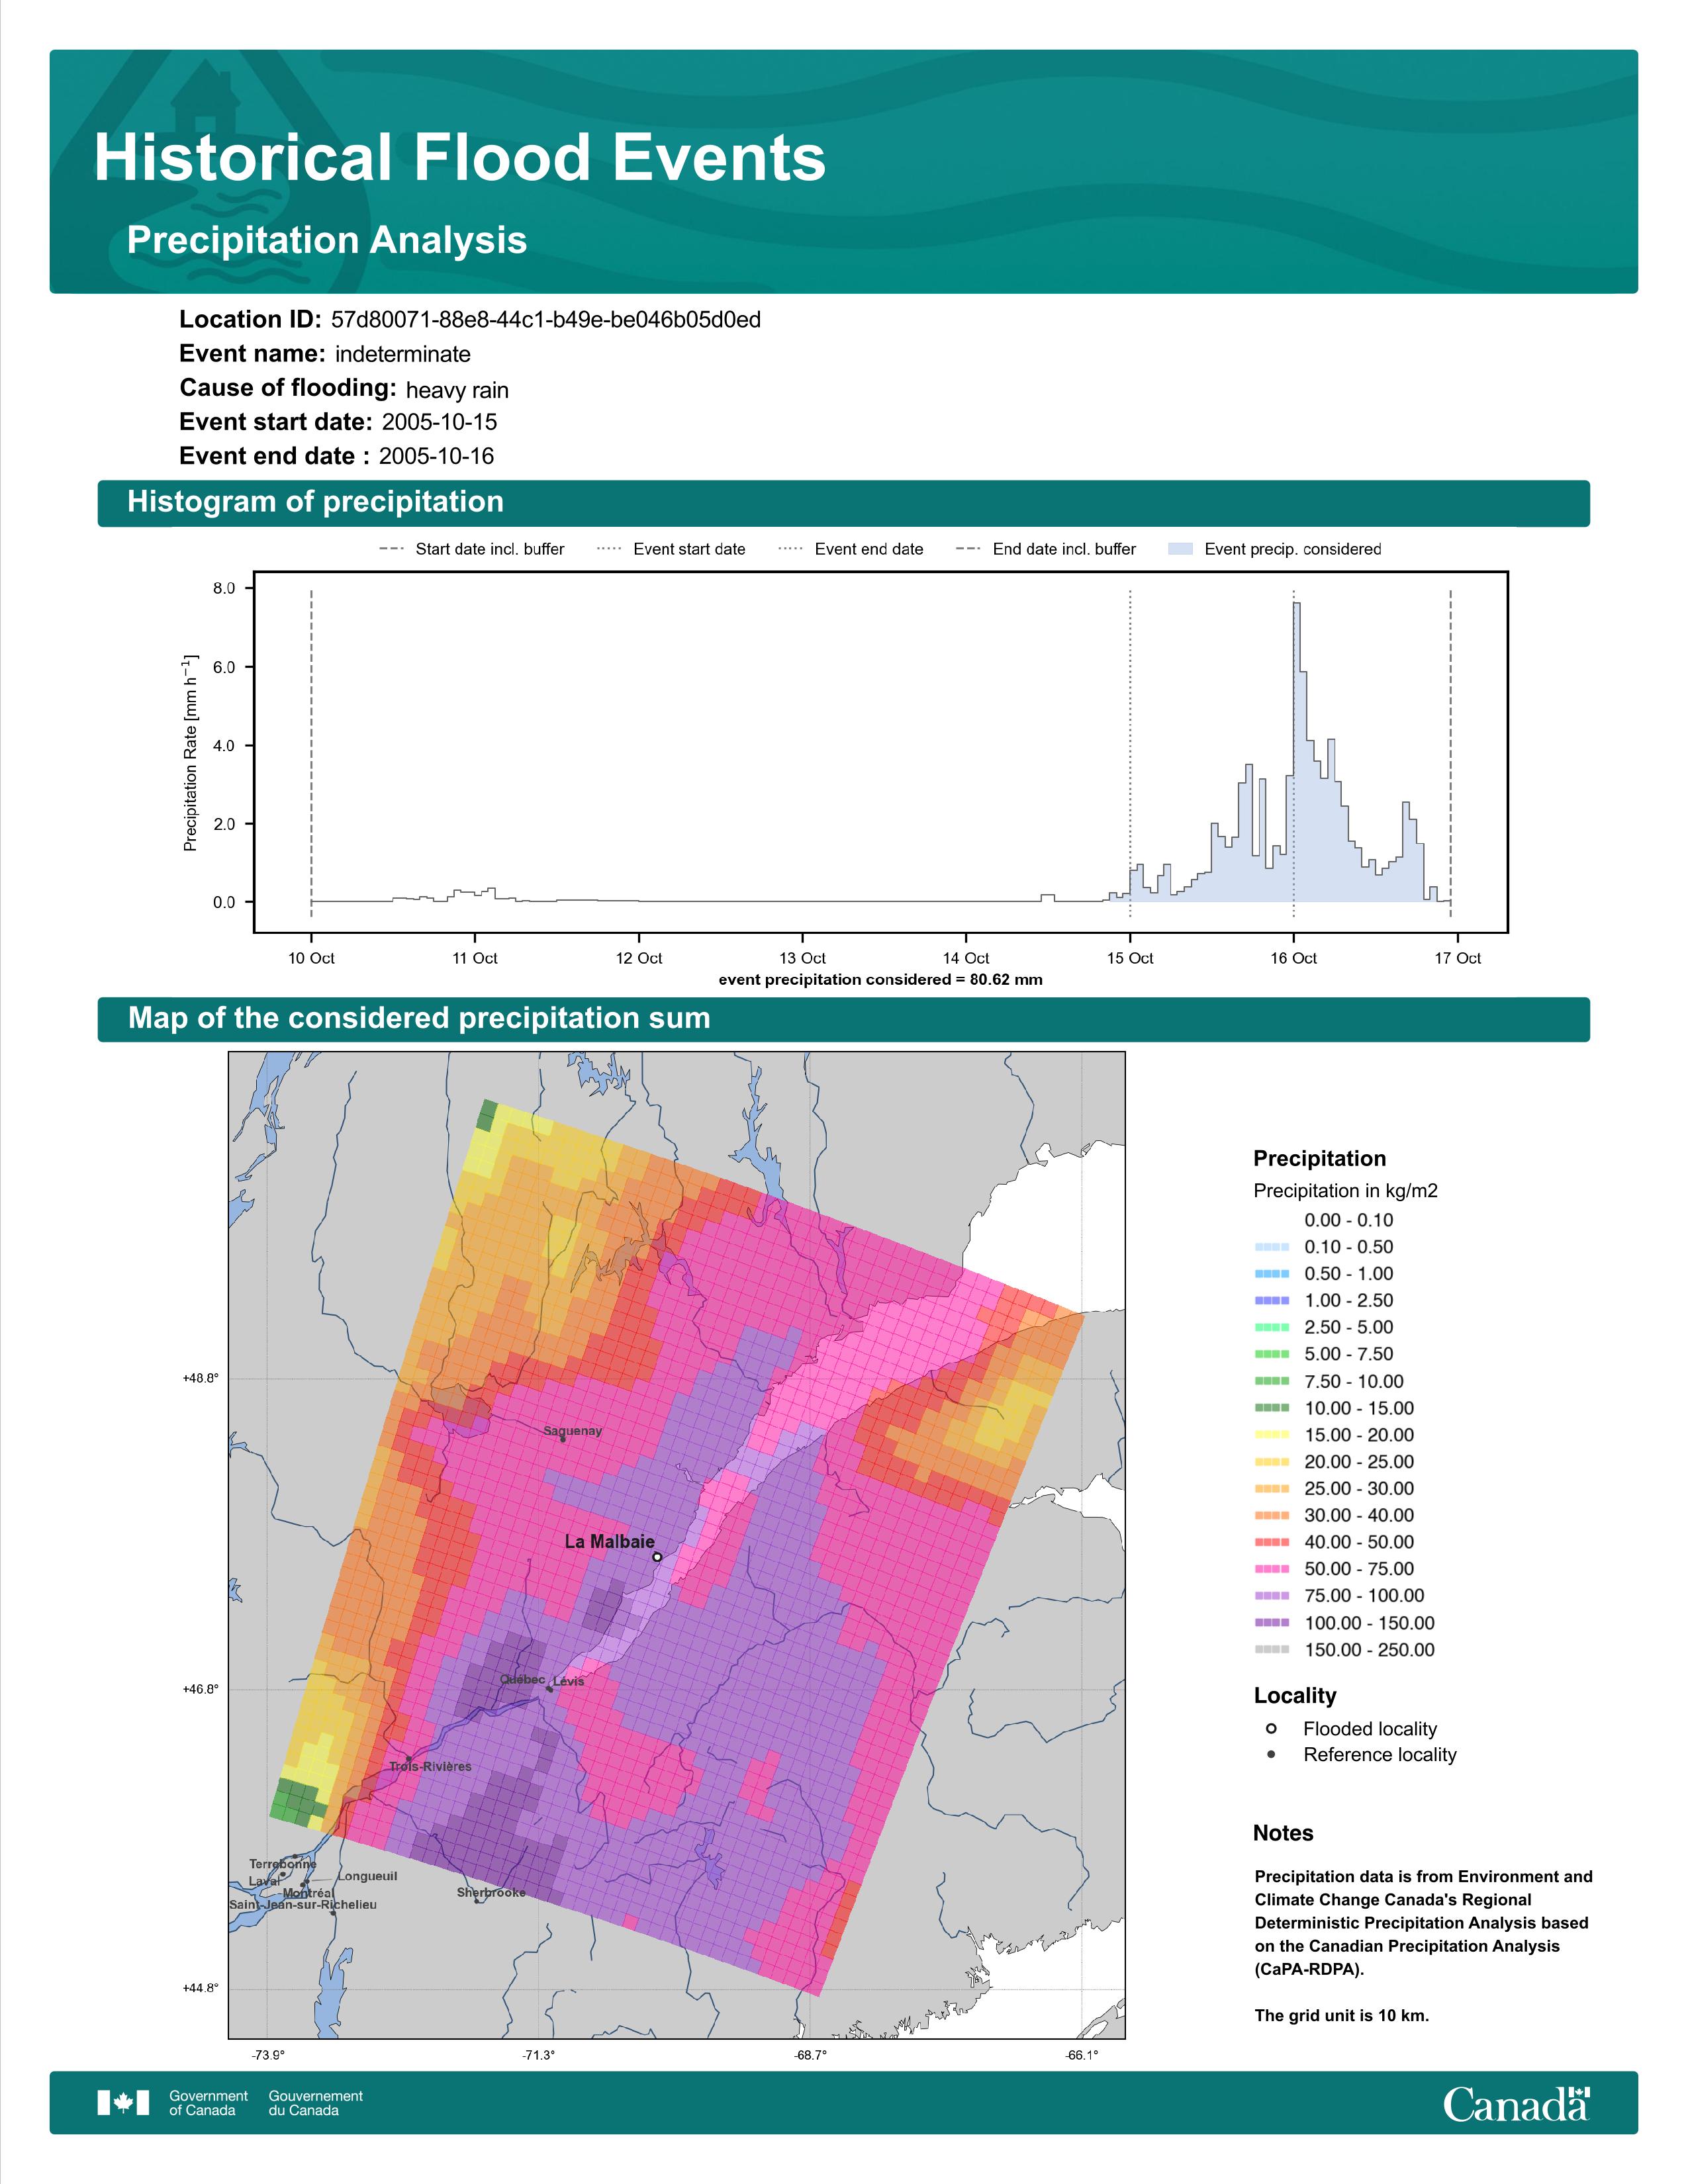Click the 30.00 - 40.00 precipitation color swatch
Image resolution: width=1688 pixels, height=2184 pixels.
click(1272, 1515)
